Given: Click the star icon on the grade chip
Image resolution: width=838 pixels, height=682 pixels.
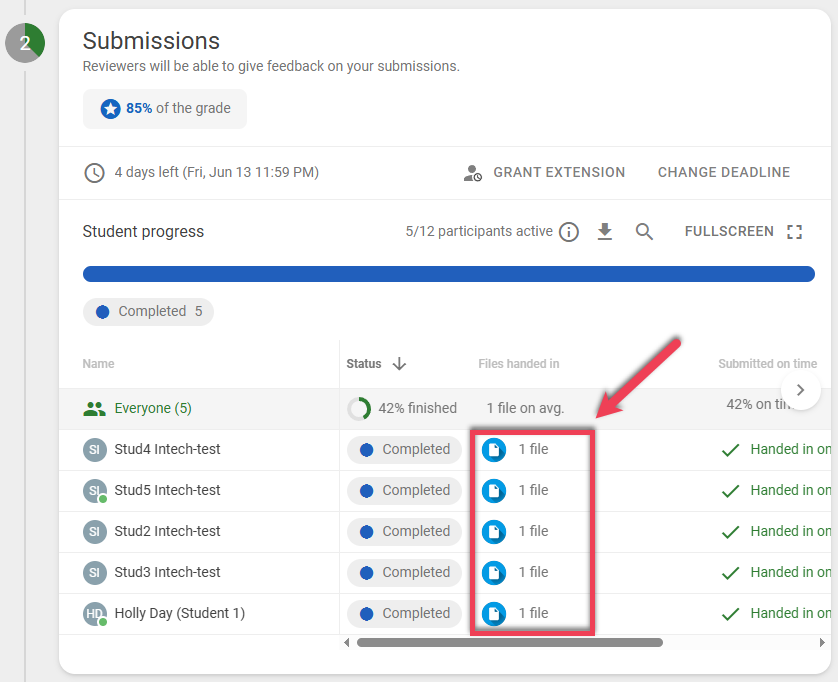Looking at the screenshot, I should (110, 110).
